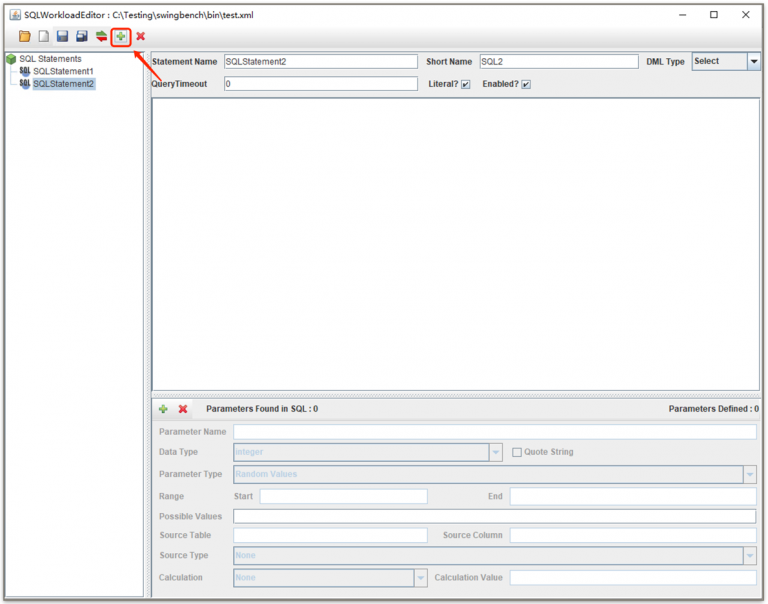Save the workload with the floppy disk icon
This screenshot has width=768, height=604.
pos(62,36)
